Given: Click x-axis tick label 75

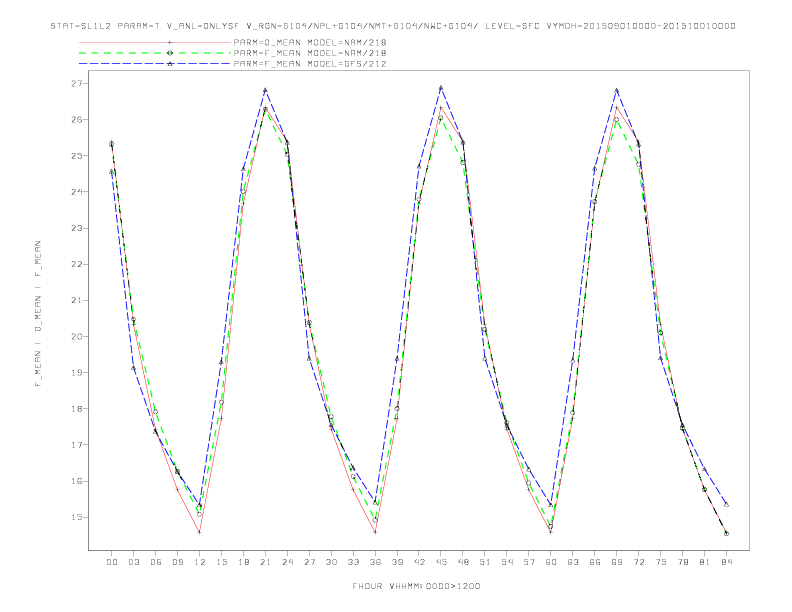Looking at the screenshot, I should point(661,562).
